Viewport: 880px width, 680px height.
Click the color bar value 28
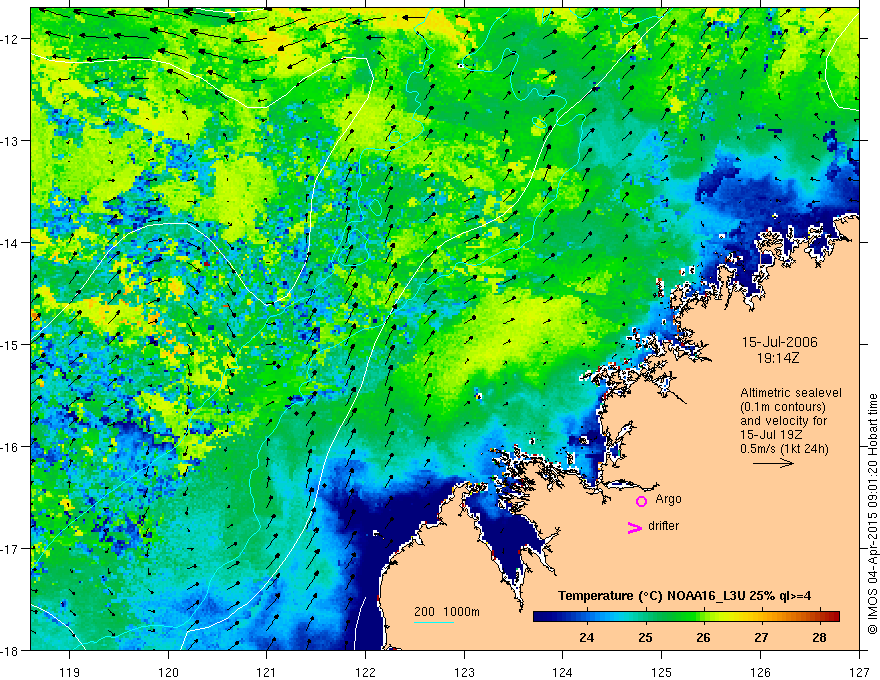point(819,637)
